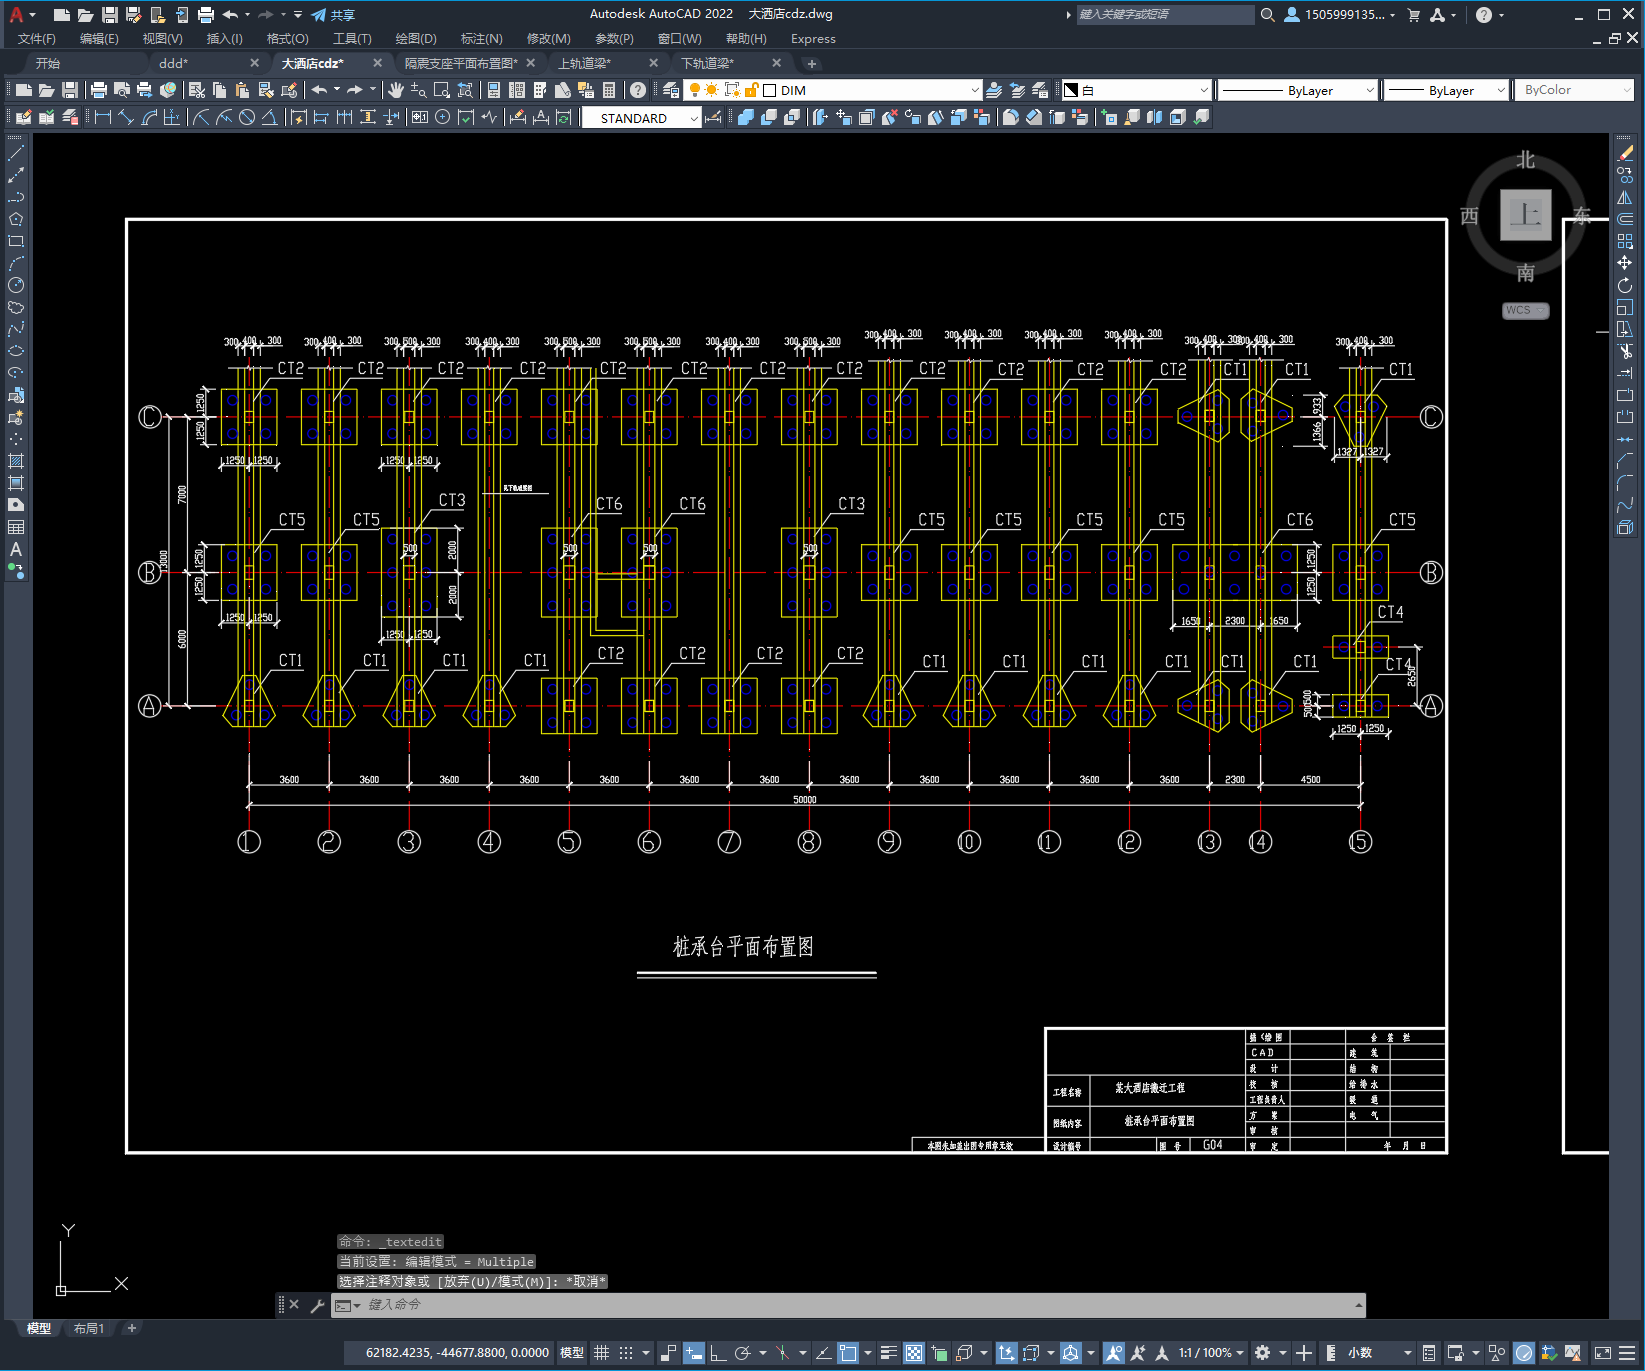Click the search magnifier icon in title bar

[1267, 15]
